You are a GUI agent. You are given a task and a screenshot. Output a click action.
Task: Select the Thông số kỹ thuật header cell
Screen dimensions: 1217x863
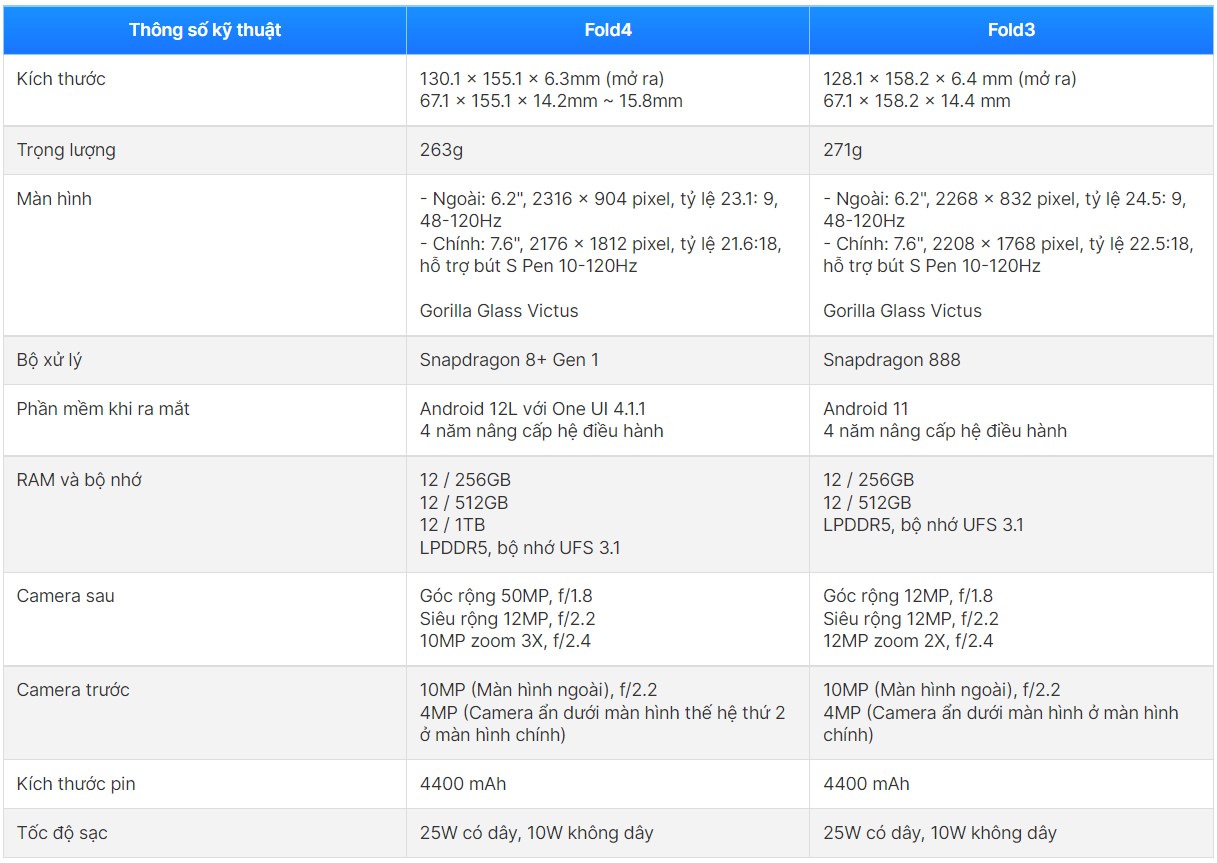(205, 30)
